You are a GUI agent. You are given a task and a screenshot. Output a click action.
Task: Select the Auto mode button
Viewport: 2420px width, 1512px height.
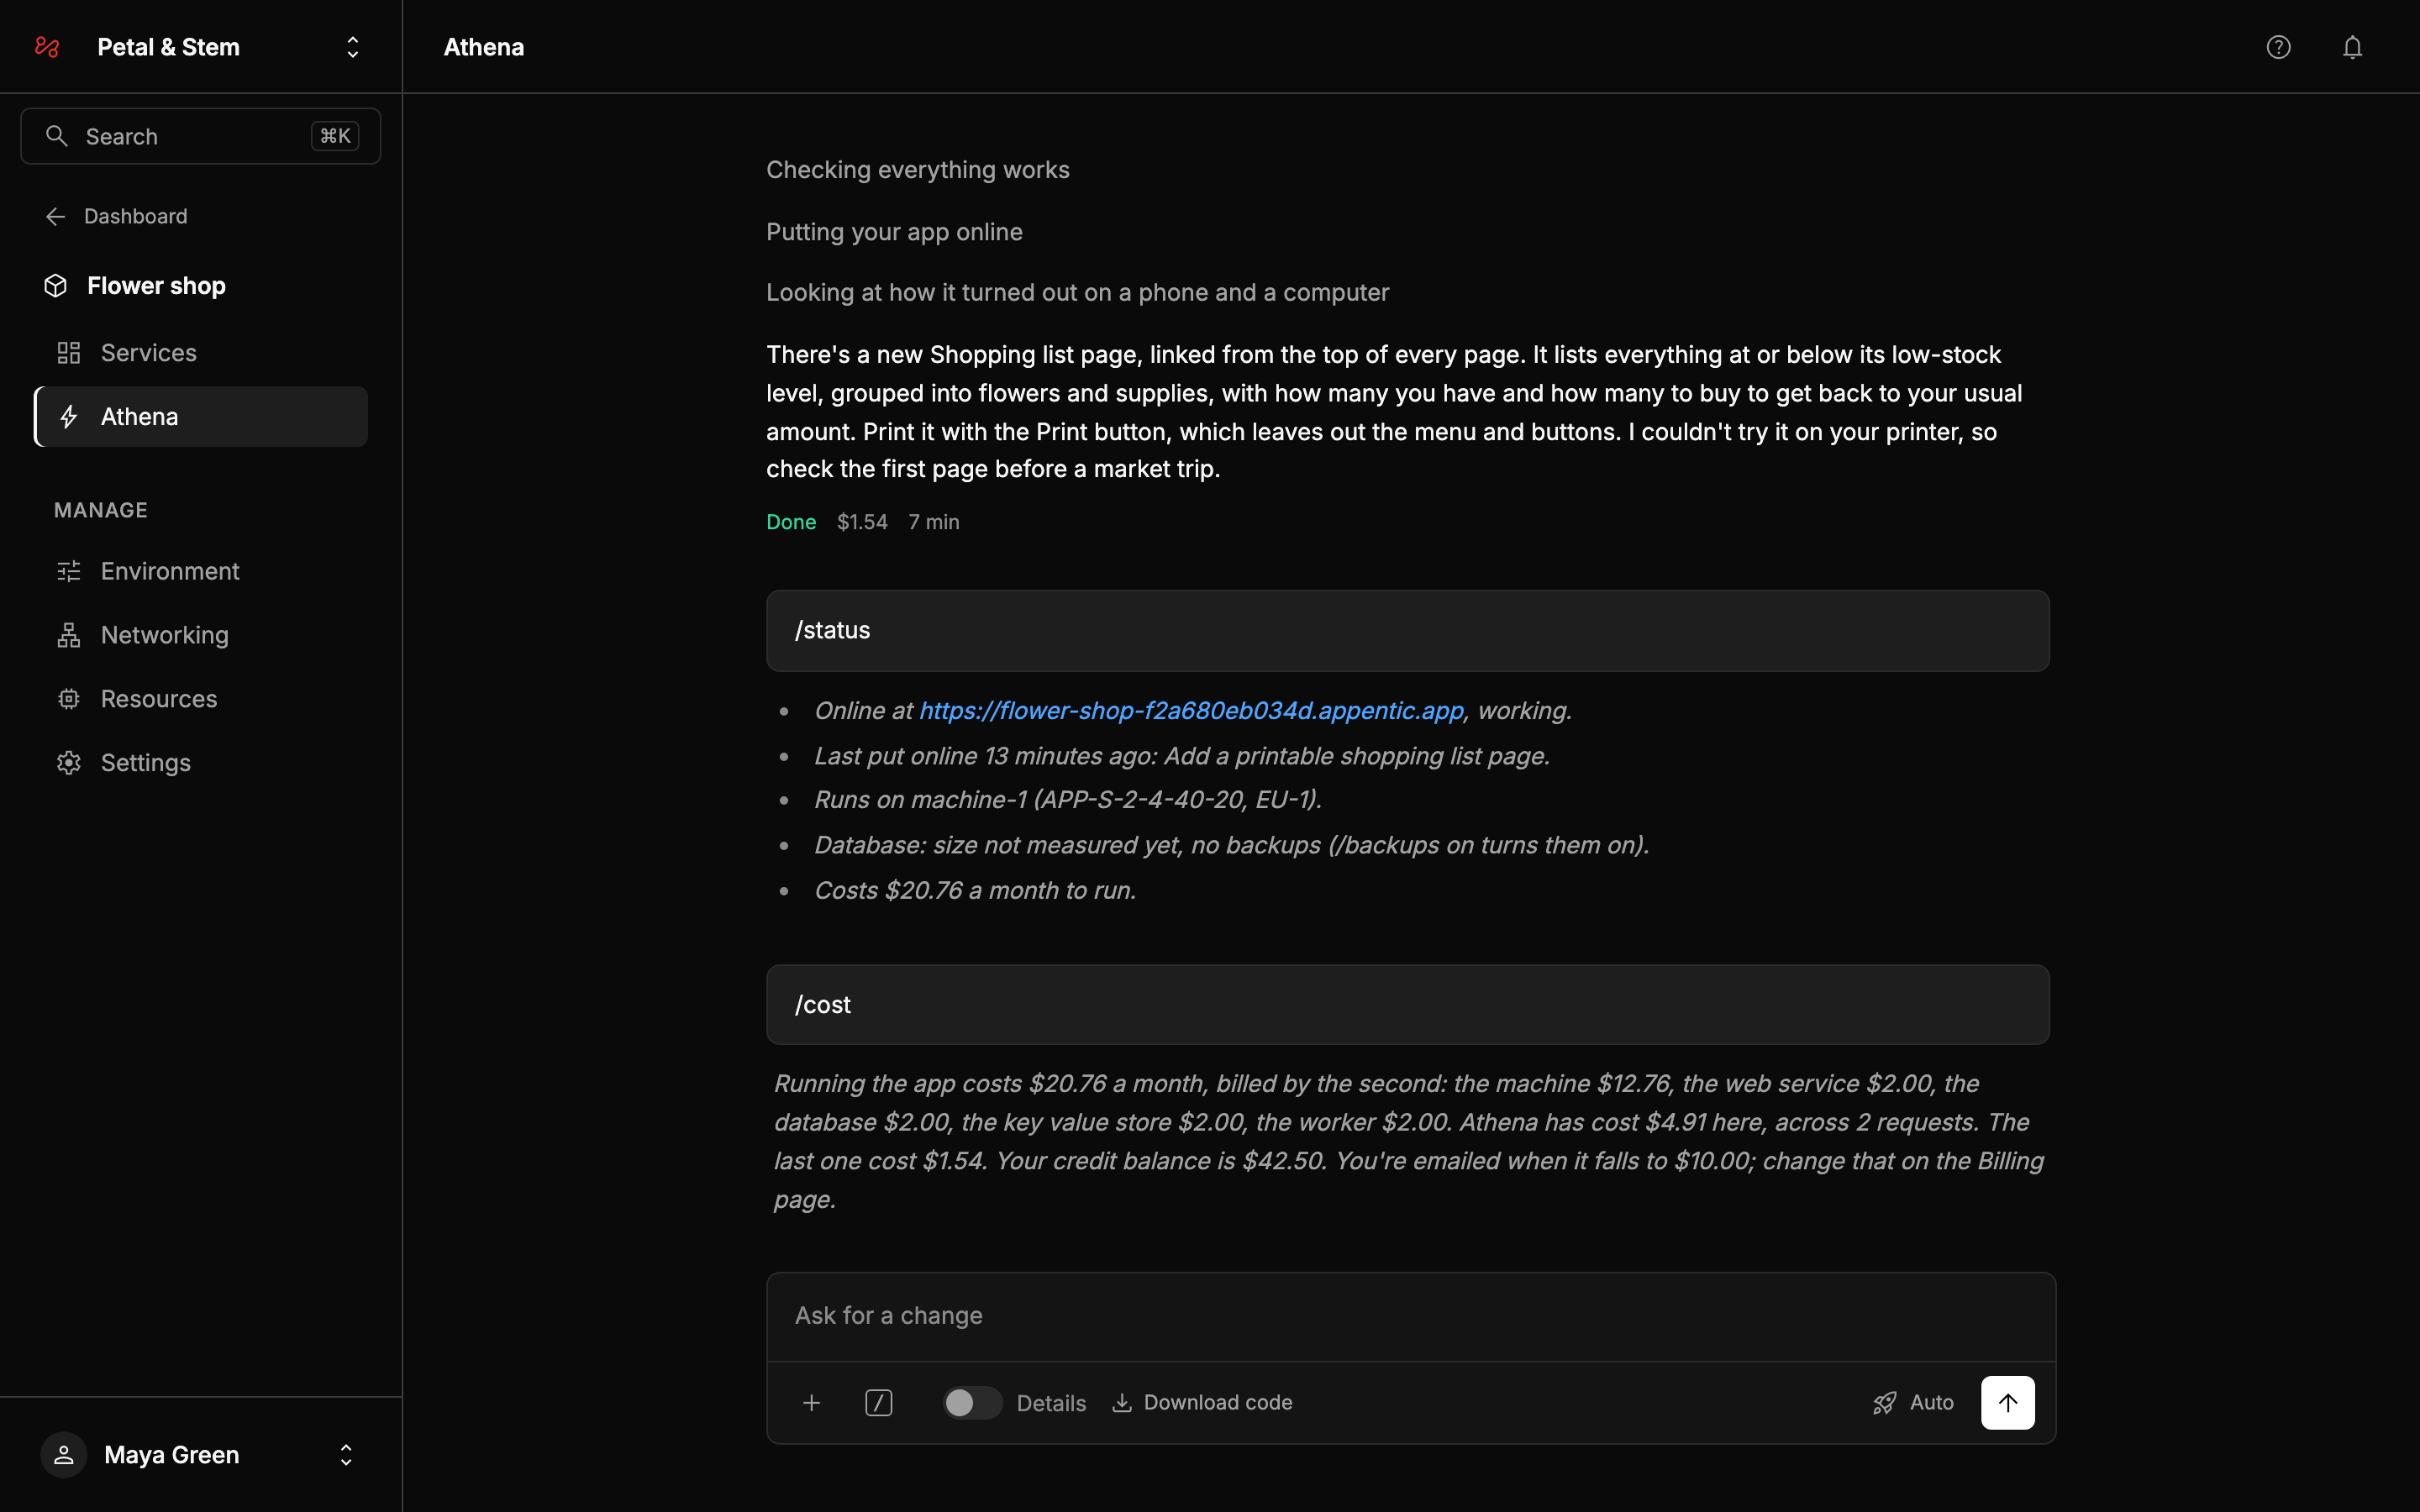pos(1912,1403)
